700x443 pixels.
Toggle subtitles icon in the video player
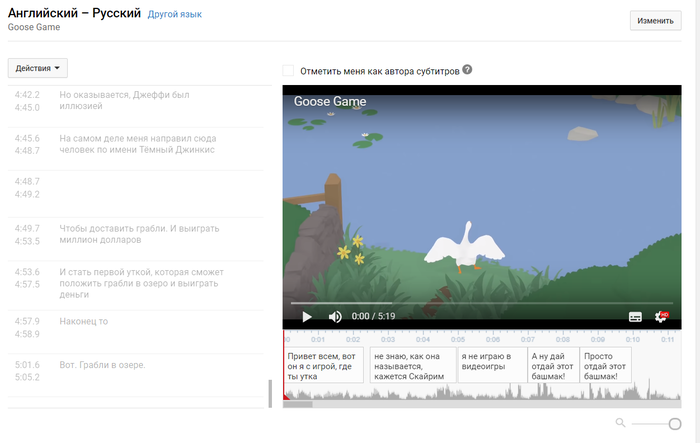pyautogui.click(x=635, y=316)
